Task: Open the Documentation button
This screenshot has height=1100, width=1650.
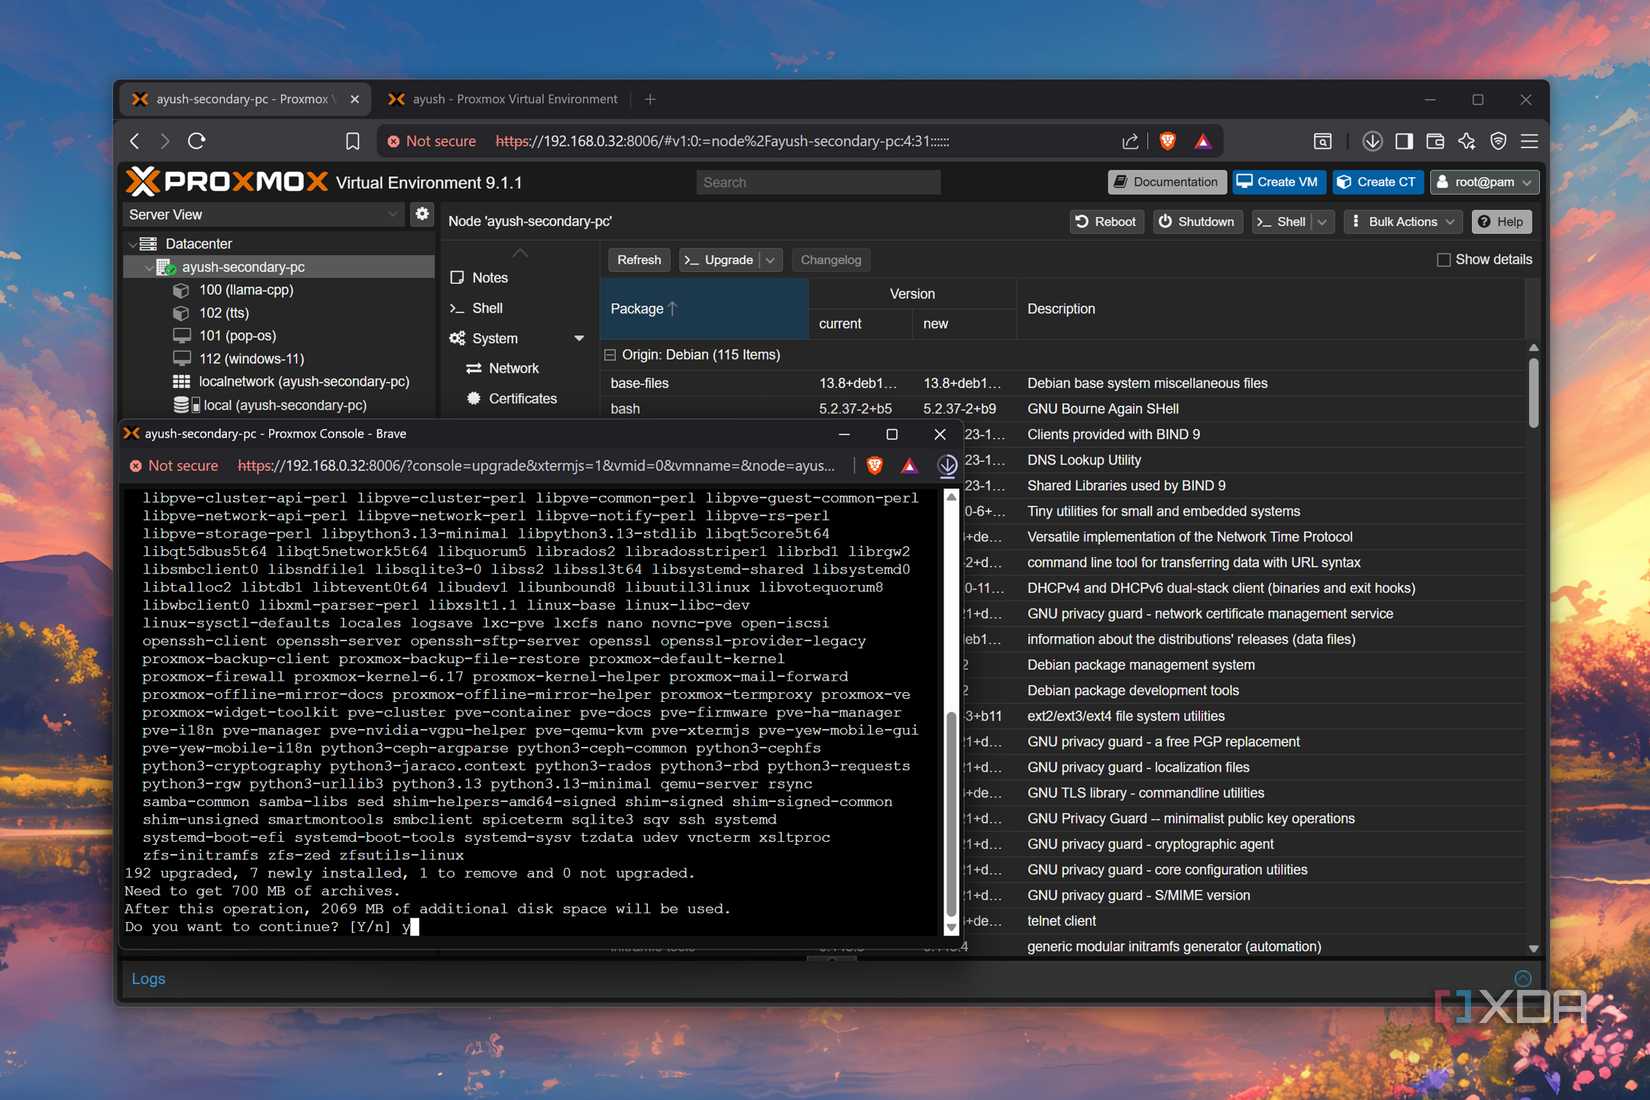Action: tap(1166, 182)
